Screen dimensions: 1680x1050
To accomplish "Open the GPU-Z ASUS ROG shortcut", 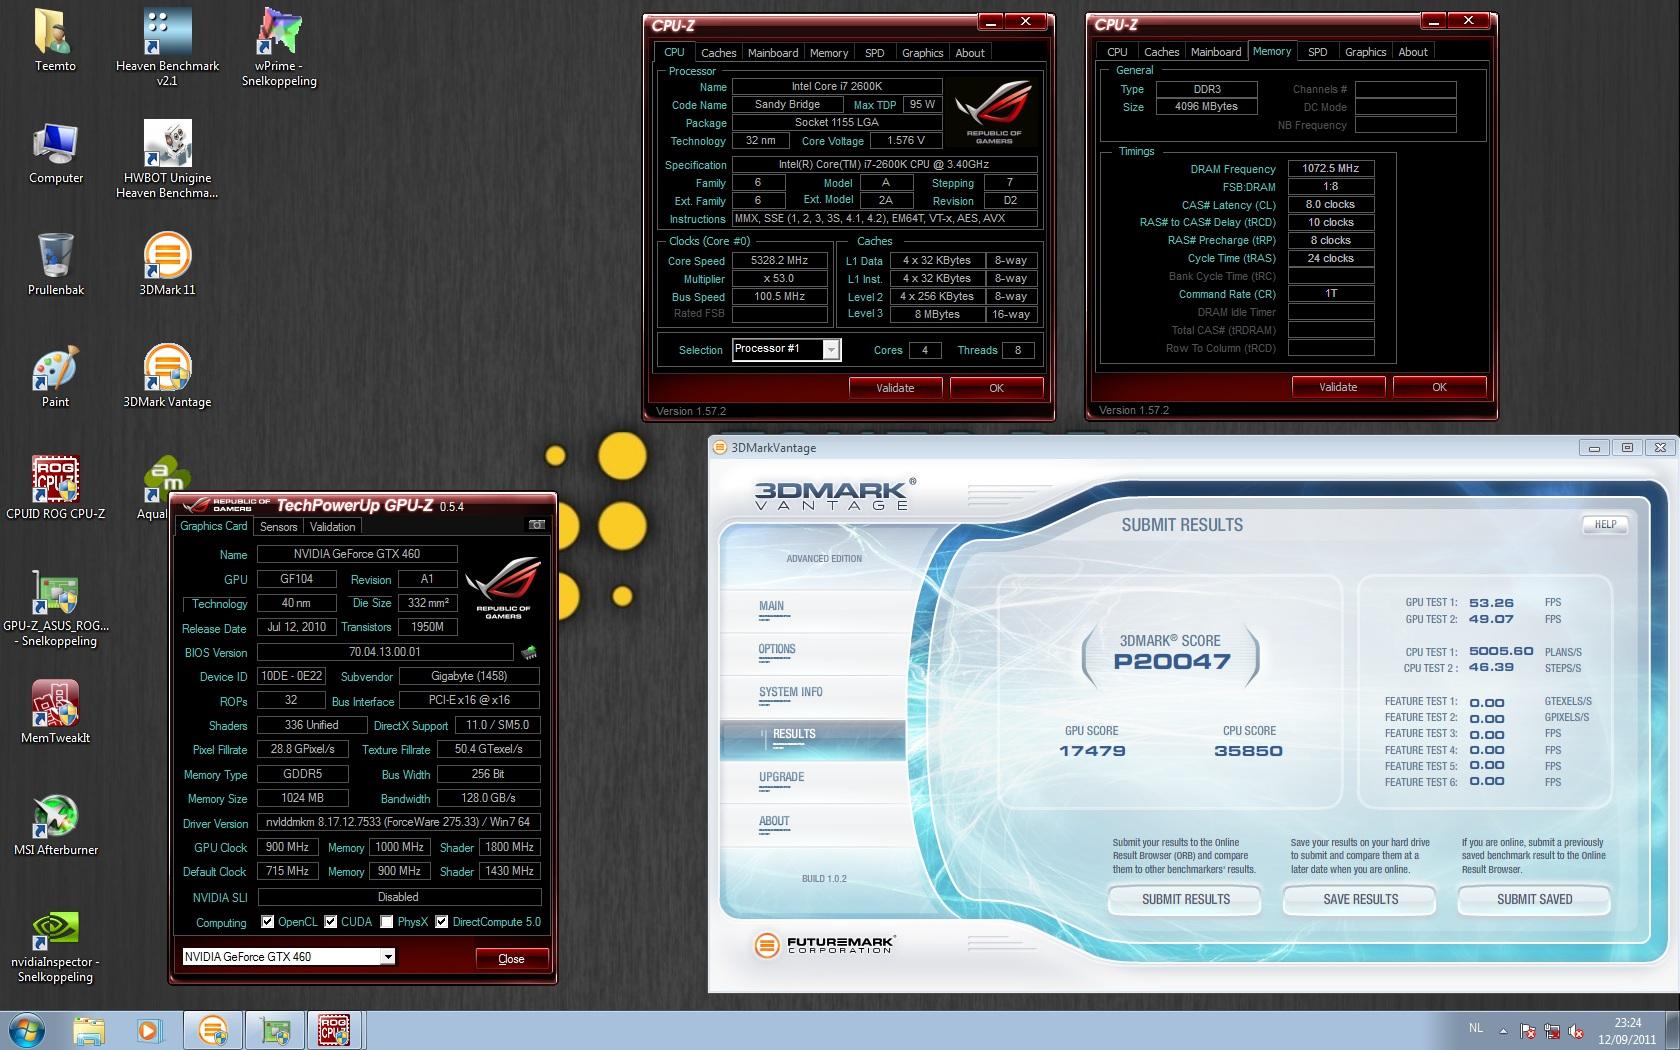I will pos(55,609).
